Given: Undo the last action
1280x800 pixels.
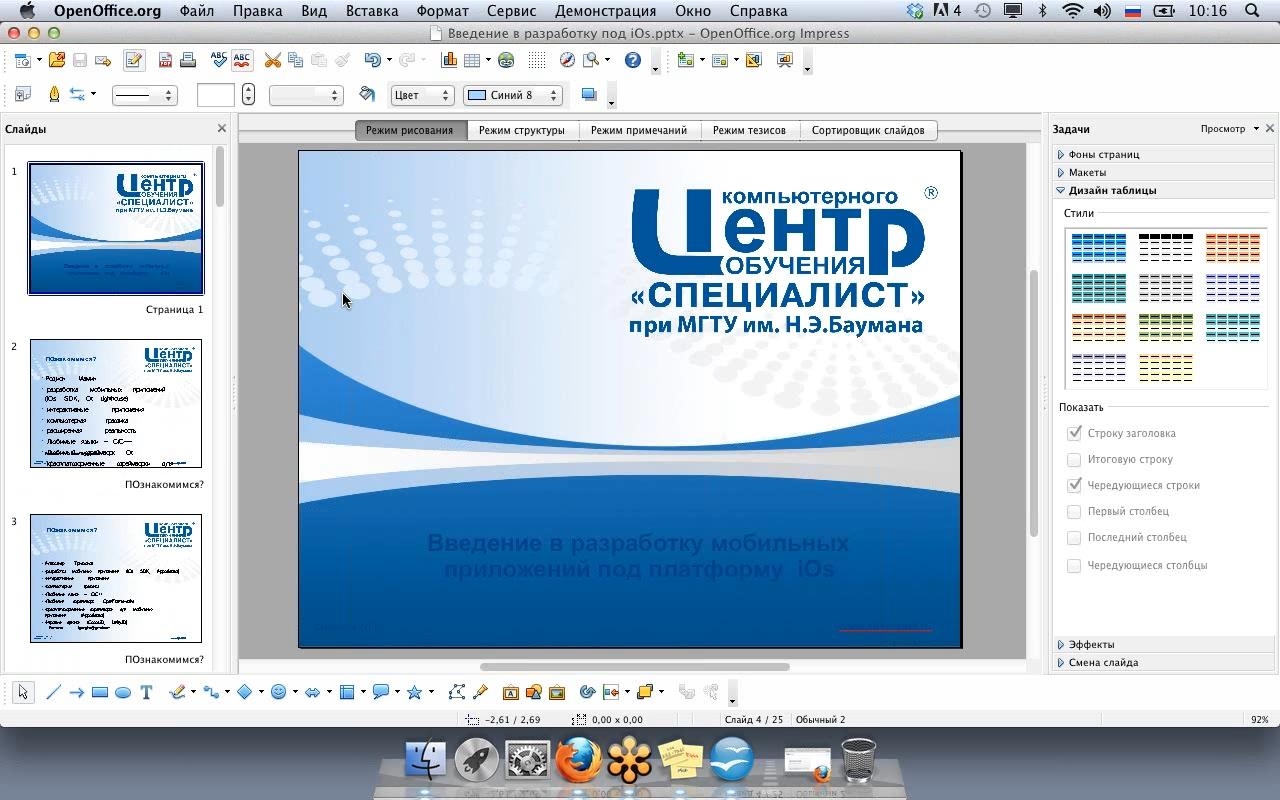Looking at the screenshot, I should click(x=372, y=61).
